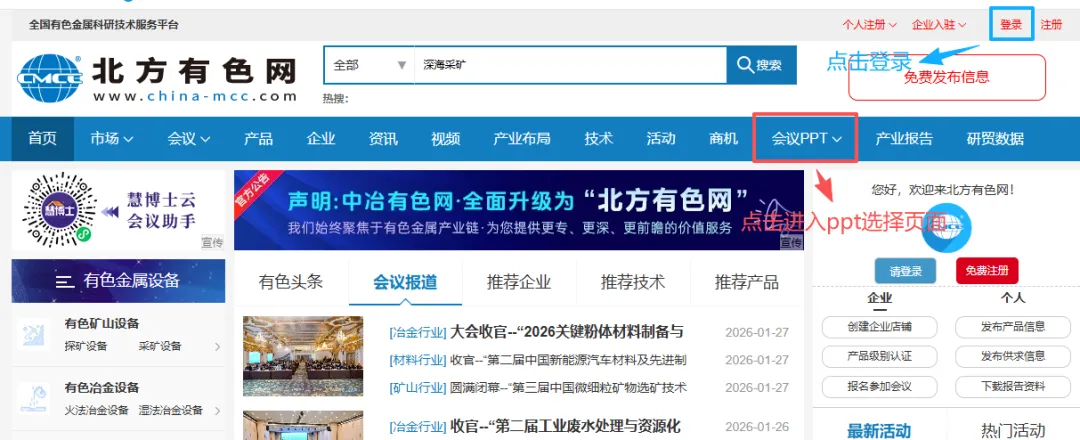Click the red 免费注册 button

(x=987, y=271)
